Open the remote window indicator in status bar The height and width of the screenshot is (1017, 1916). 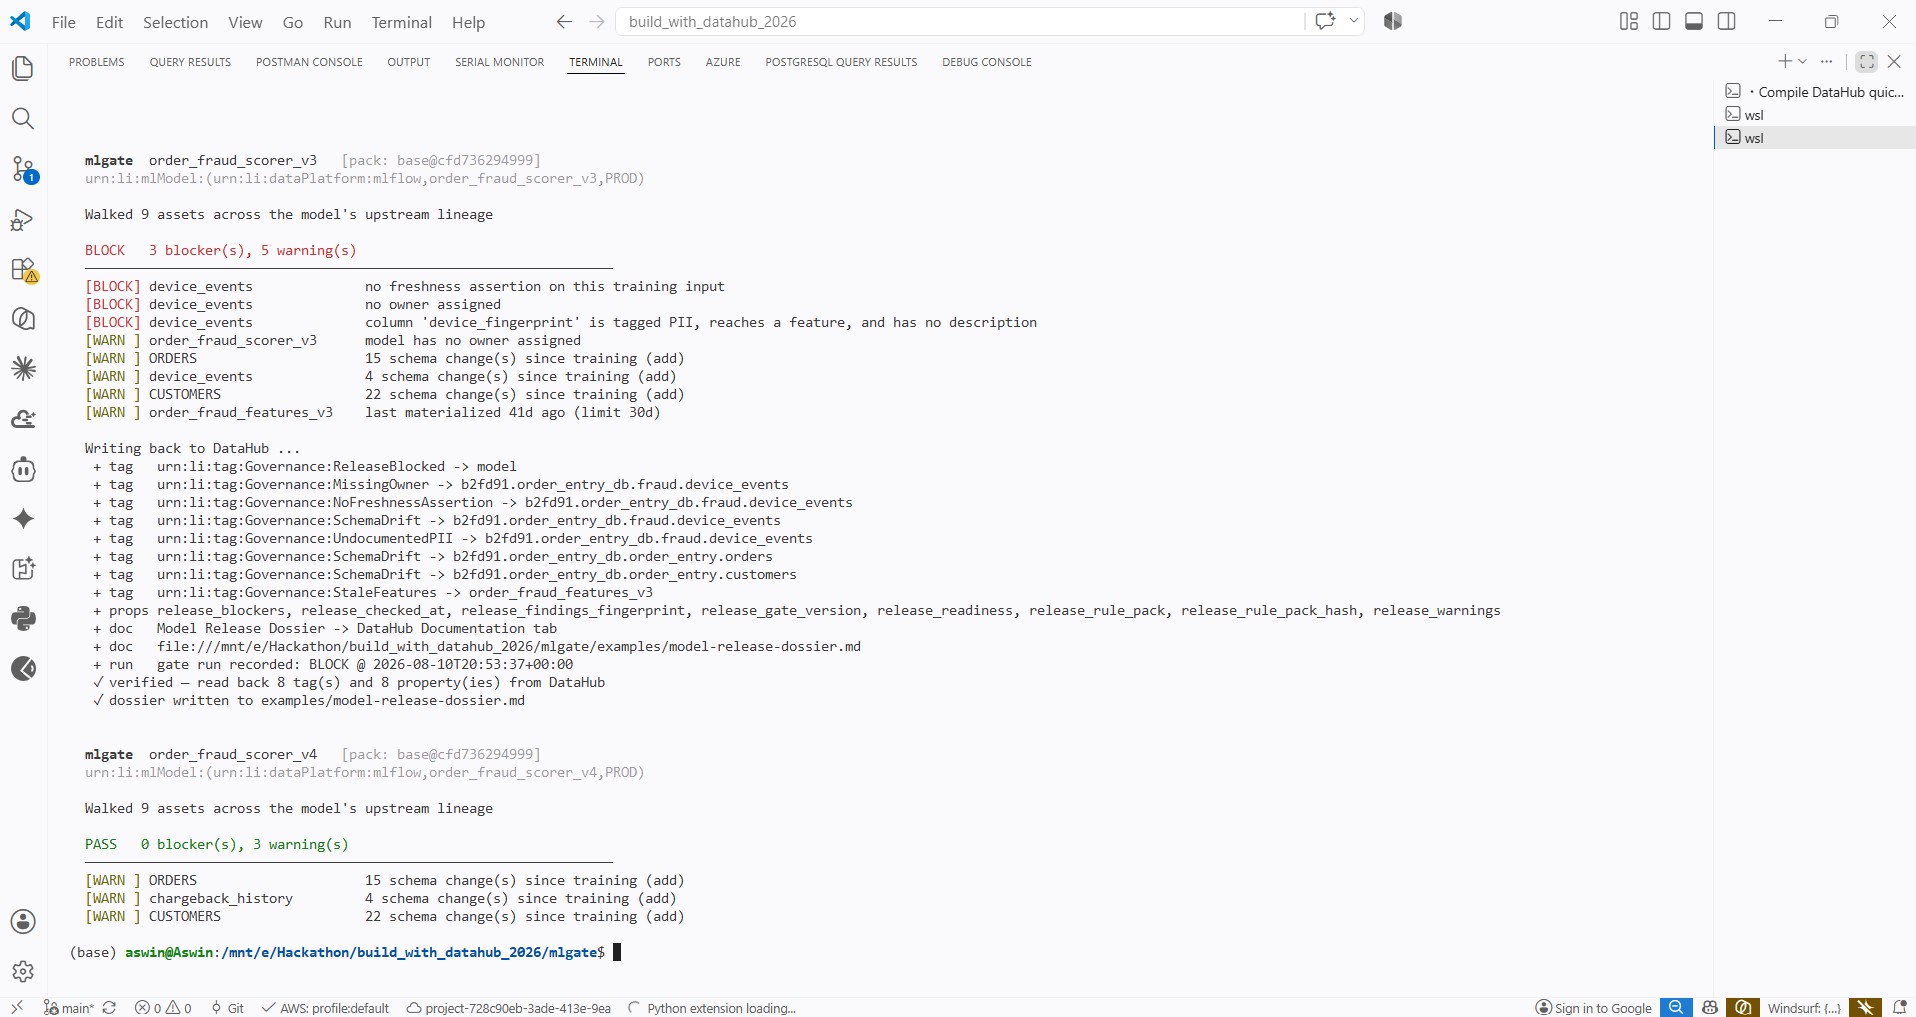(17, 1008)
